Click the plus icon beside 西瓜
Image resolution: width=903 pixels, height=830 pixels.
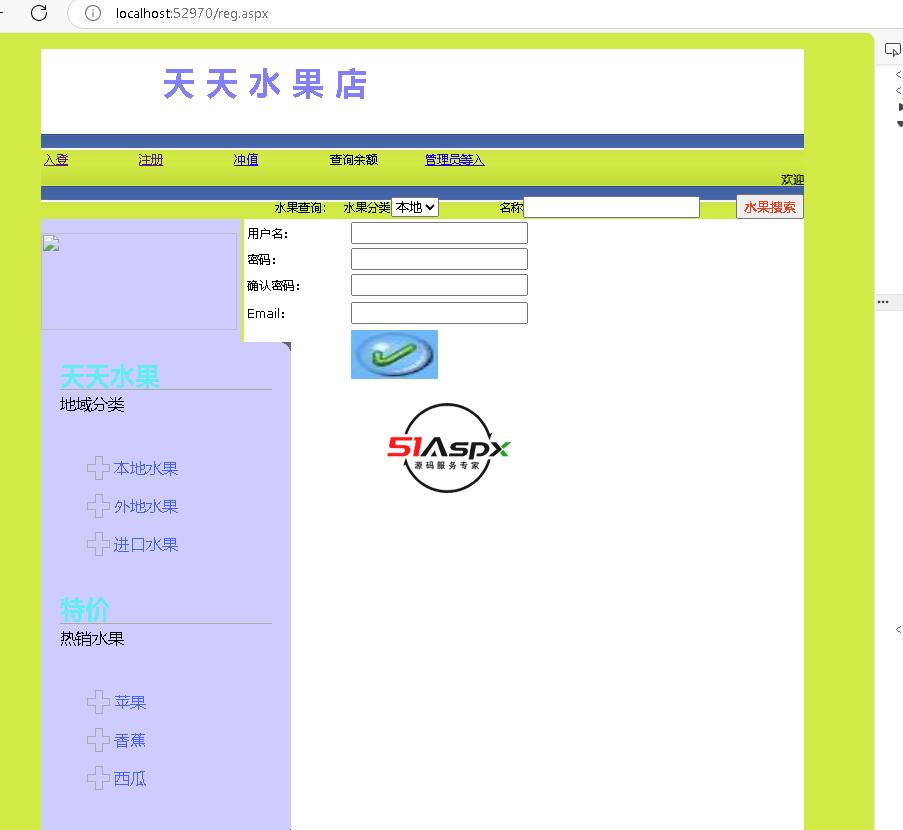(x=98, y=778)
